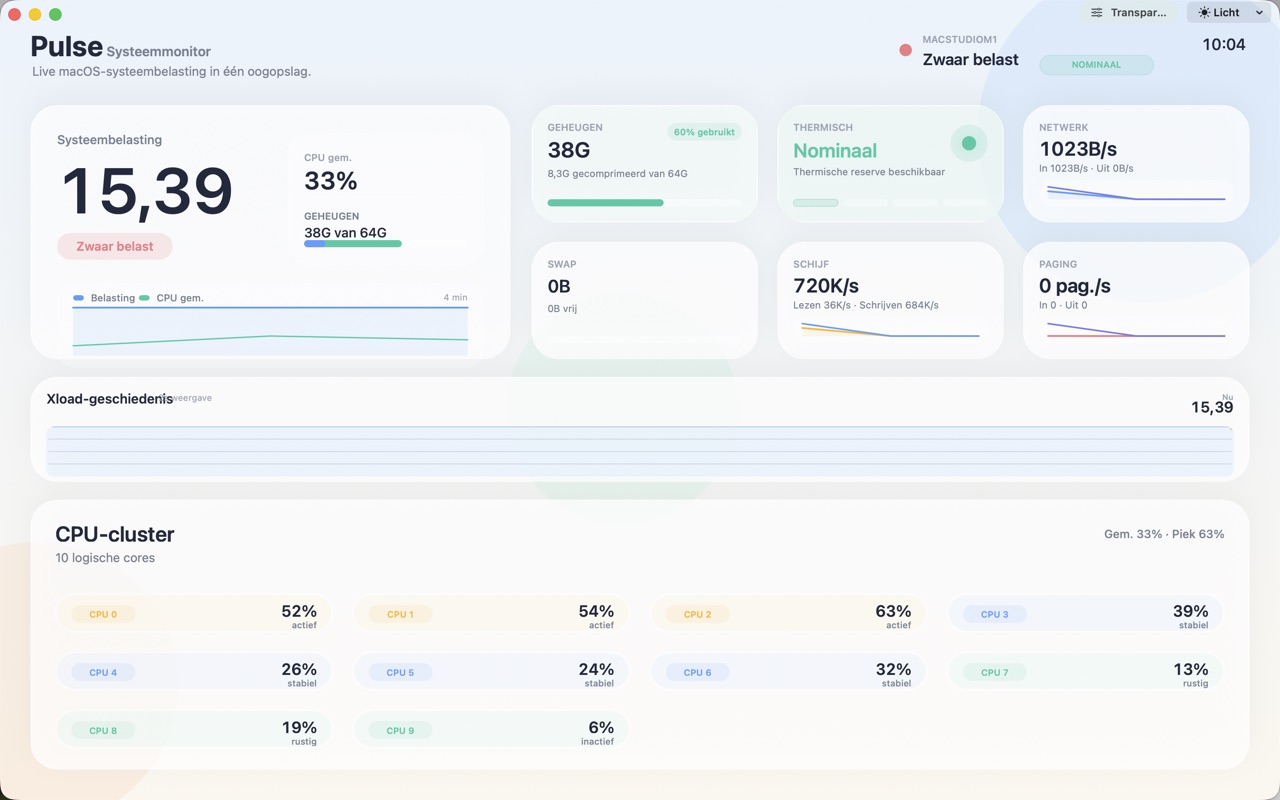
Task: Click the Systeembelasting 4 min chart
Action: [x=270, y=329]
